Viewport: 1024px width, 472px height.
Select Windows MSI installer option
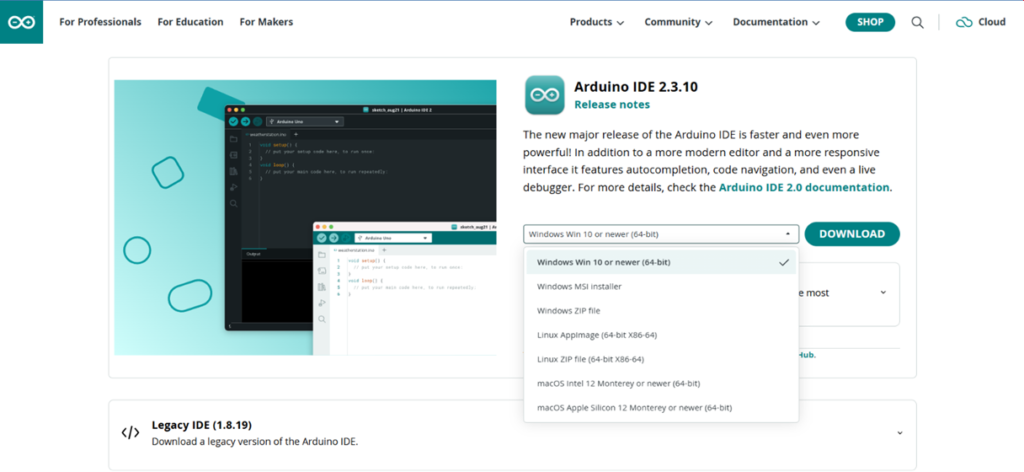[661, 287]
